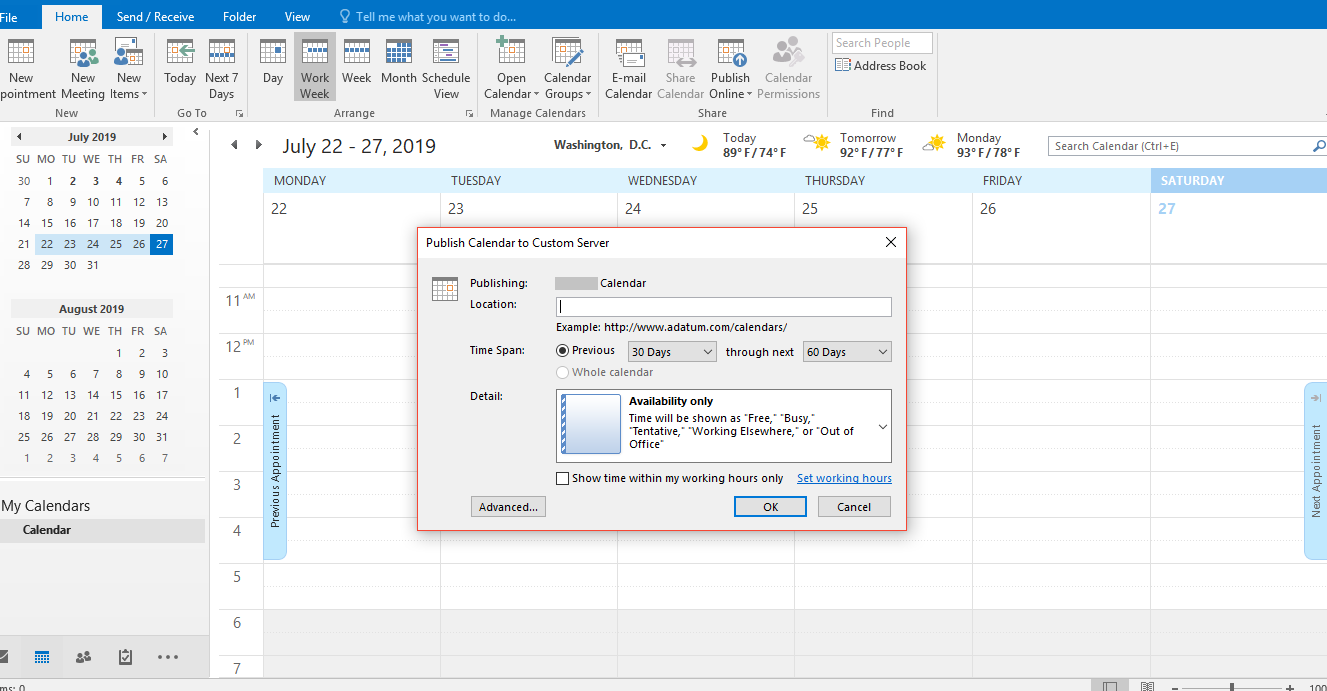Collapse the folder pane
Viewport: 1327px width, 691px height.
(196, 132)
